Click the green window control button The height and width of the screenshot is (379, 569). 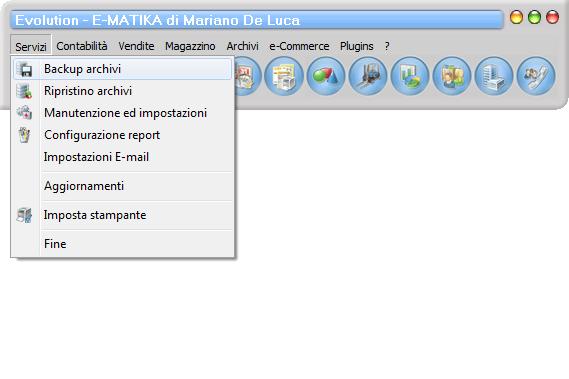point(534,17)
